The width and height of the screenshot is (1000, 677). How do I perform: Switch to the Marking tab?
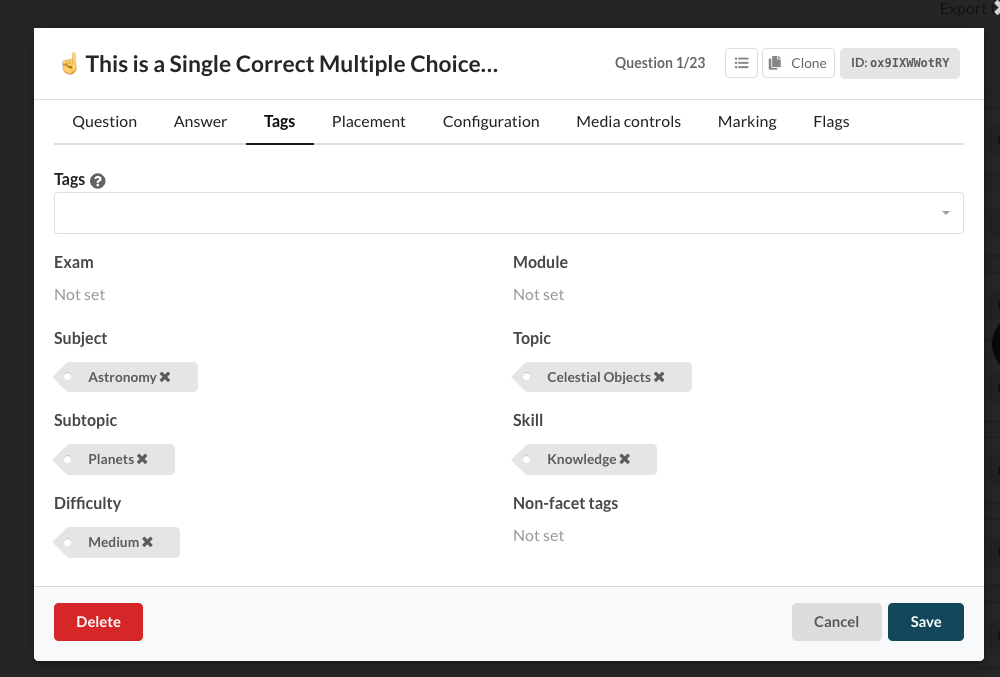[747, 121]
